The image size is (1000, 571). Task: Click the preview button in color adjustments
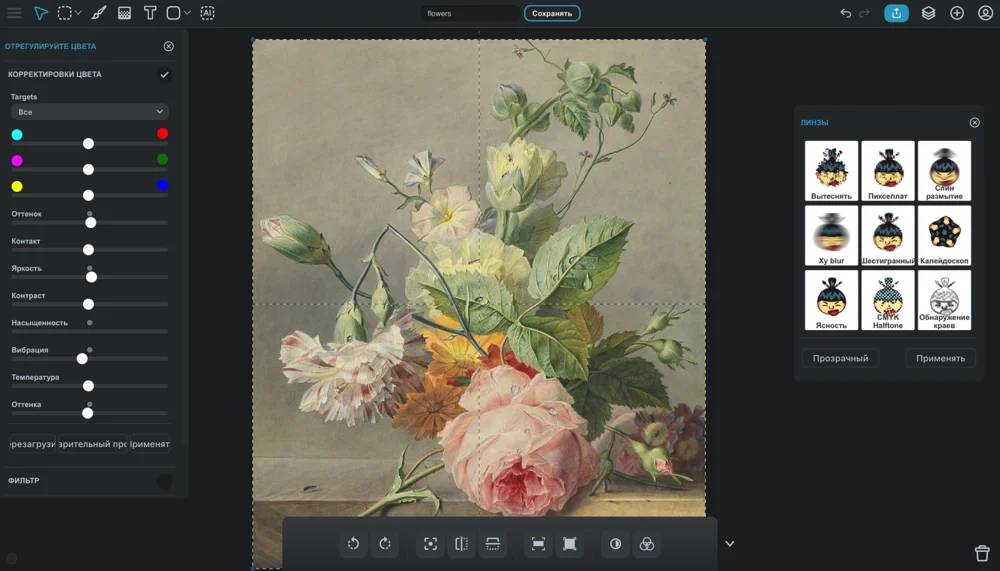[92, 444]
